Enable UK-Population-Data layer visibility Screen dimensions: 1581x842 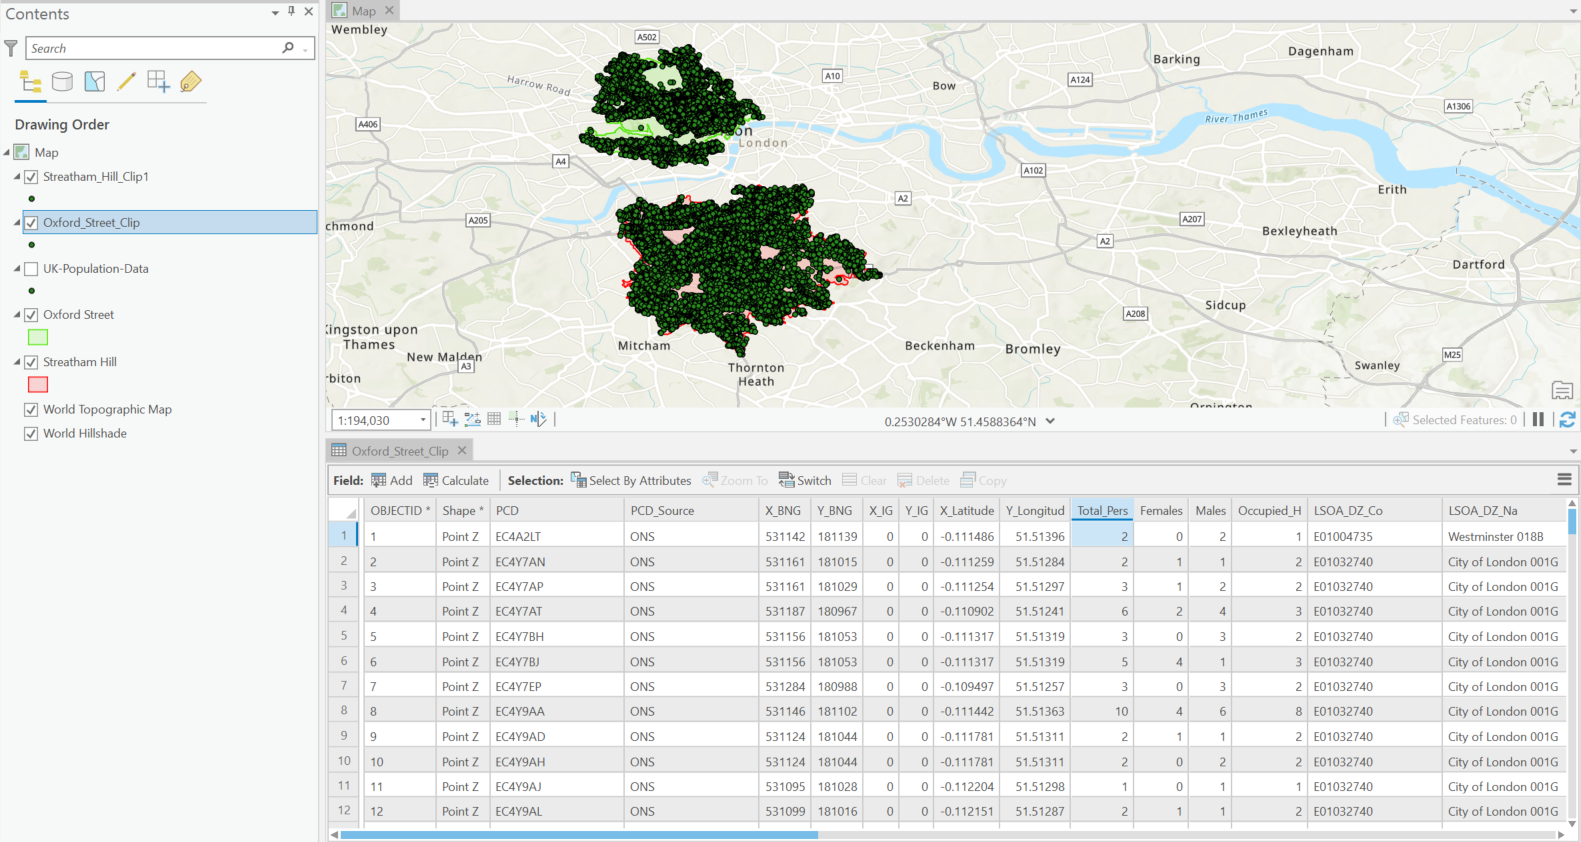click(31, 269)
